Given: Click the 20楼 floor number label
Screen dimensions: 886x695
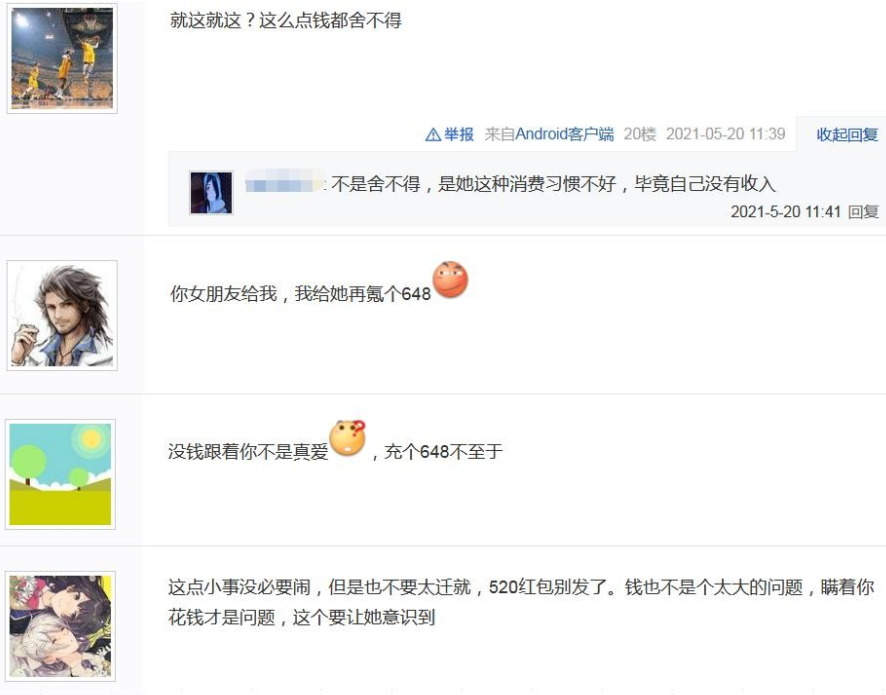Looking at the screenshot, I should click(640, 134).
